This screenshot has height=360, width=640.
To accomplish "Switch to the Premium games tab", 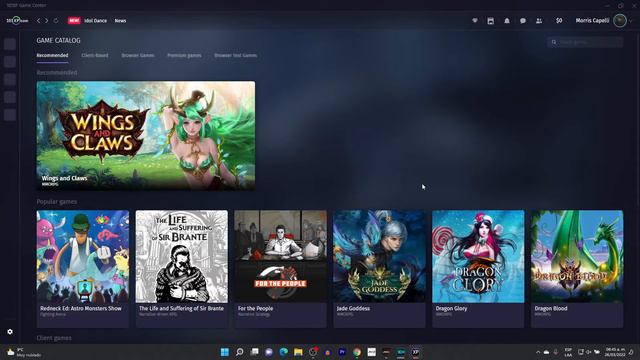I will click(184, 56).
